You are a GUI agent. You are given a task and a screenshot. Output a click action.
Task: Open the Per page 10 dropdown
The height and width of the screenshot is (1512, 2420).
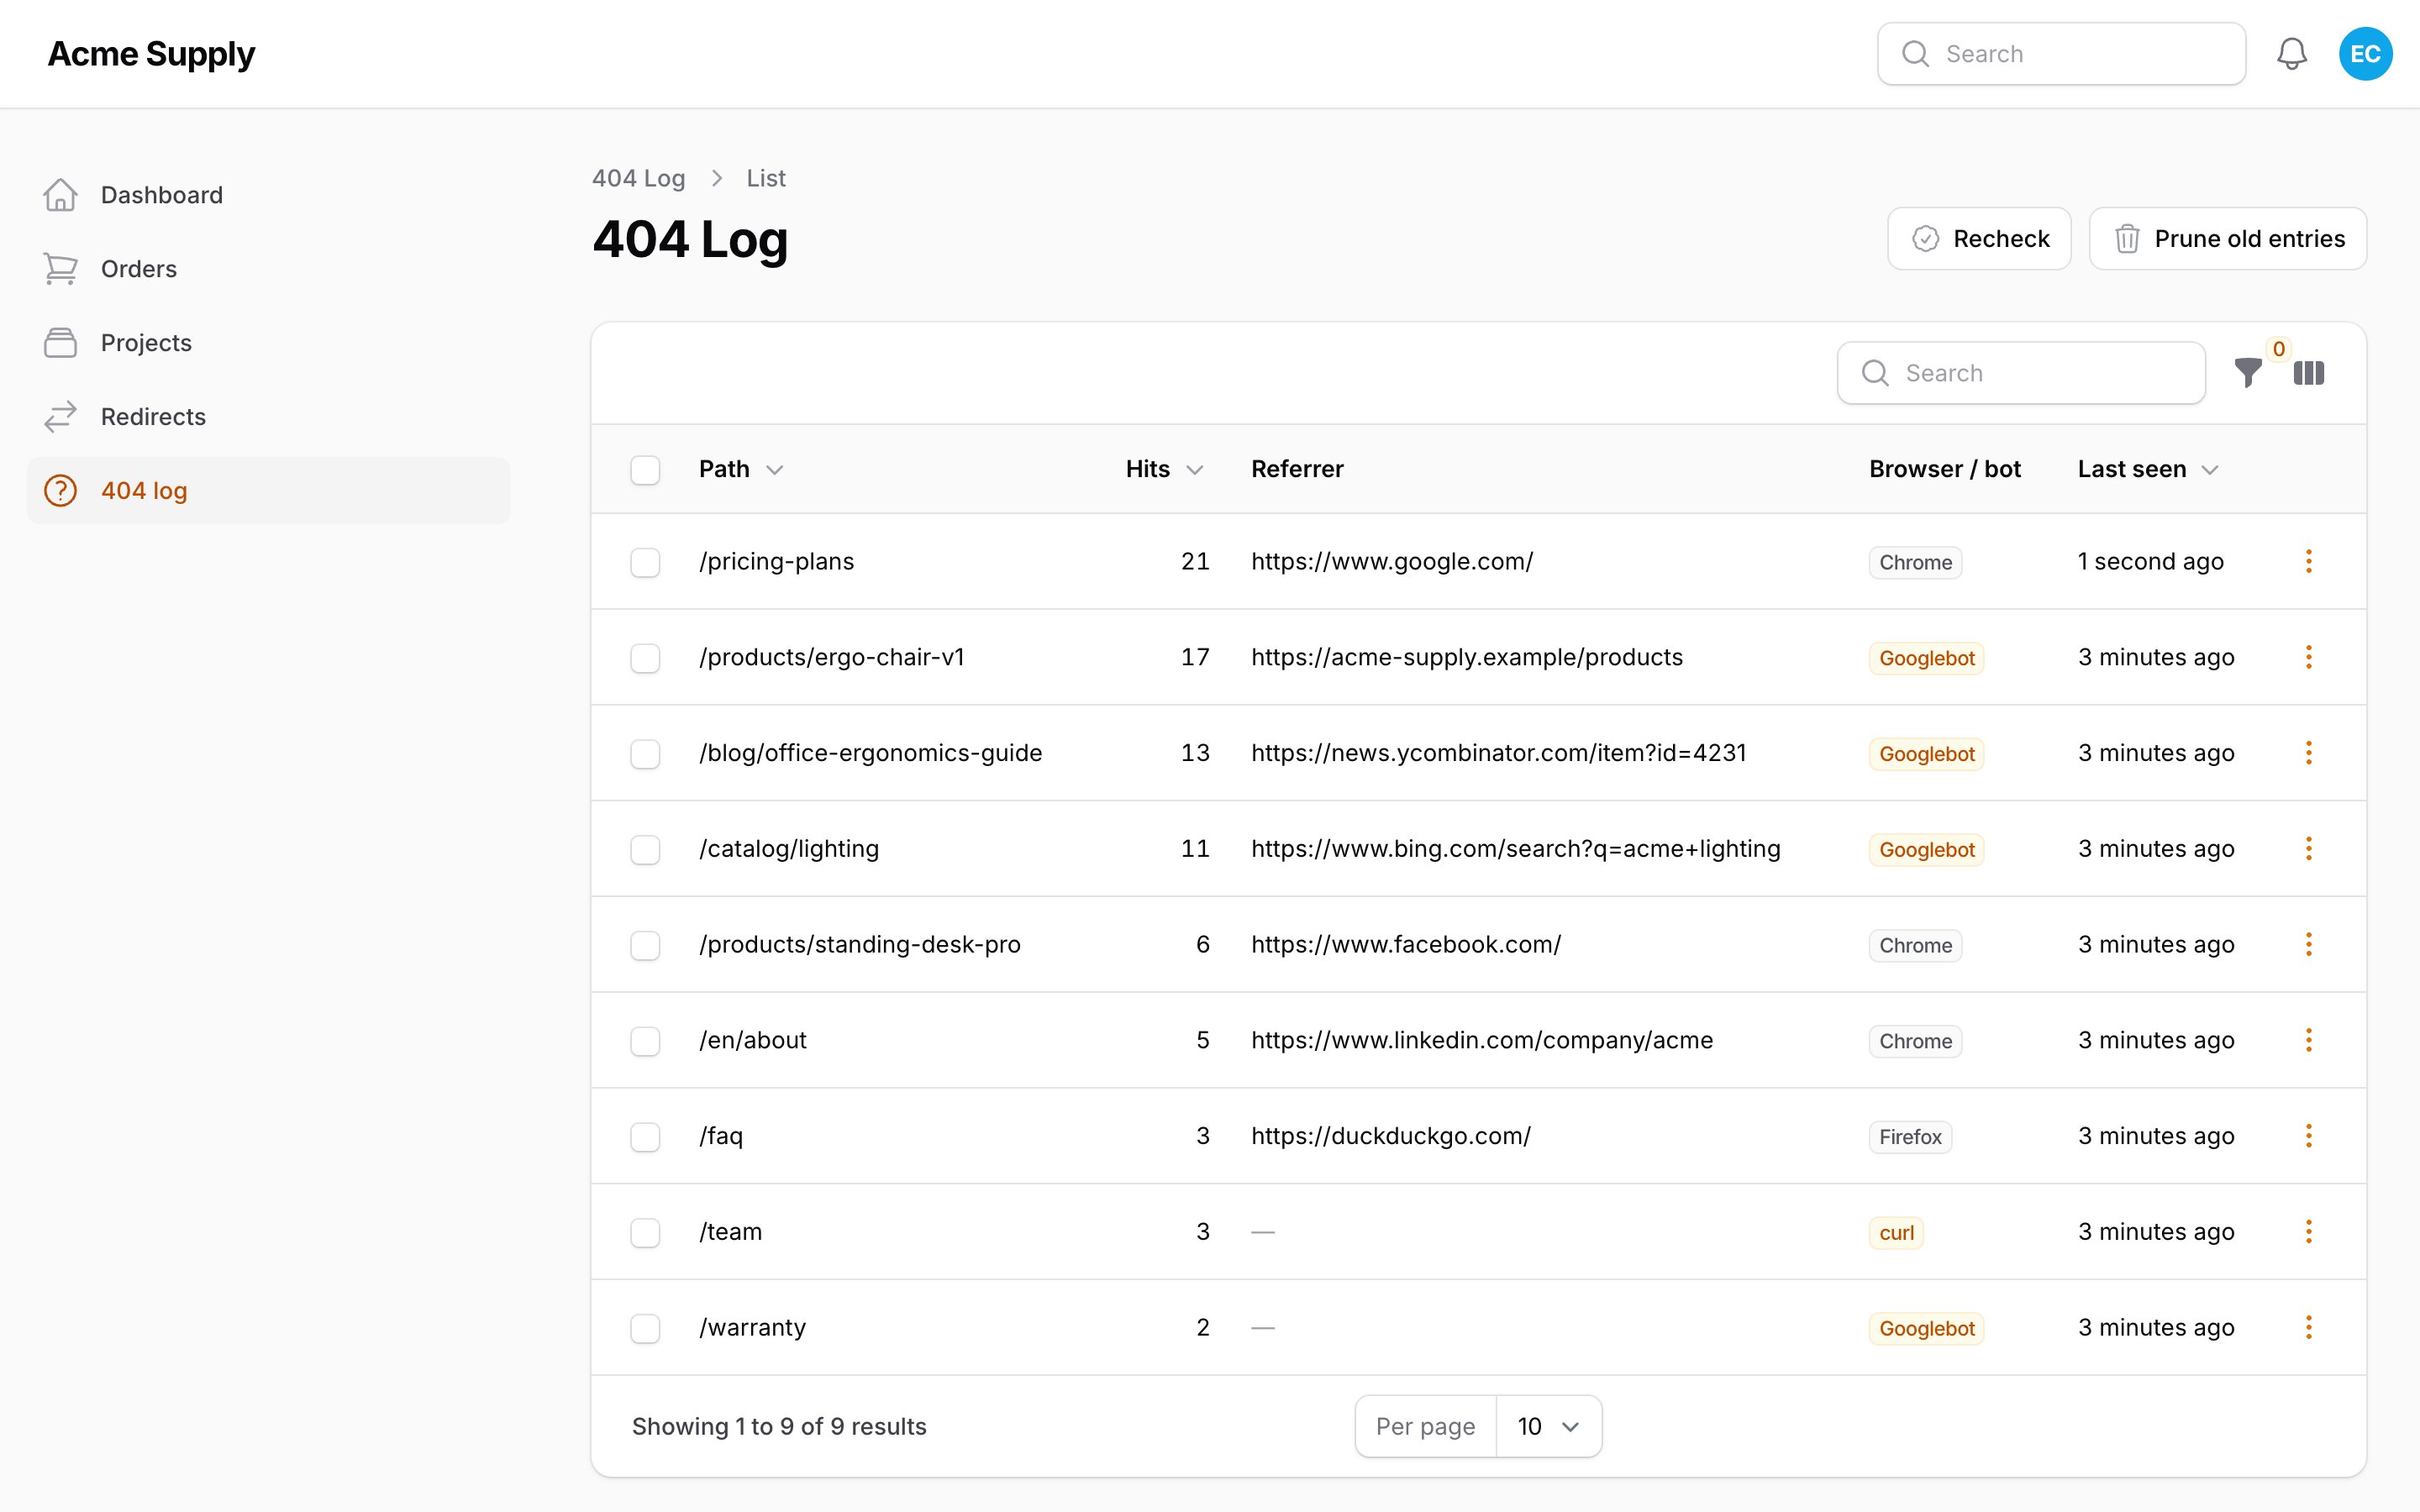1548,1426
